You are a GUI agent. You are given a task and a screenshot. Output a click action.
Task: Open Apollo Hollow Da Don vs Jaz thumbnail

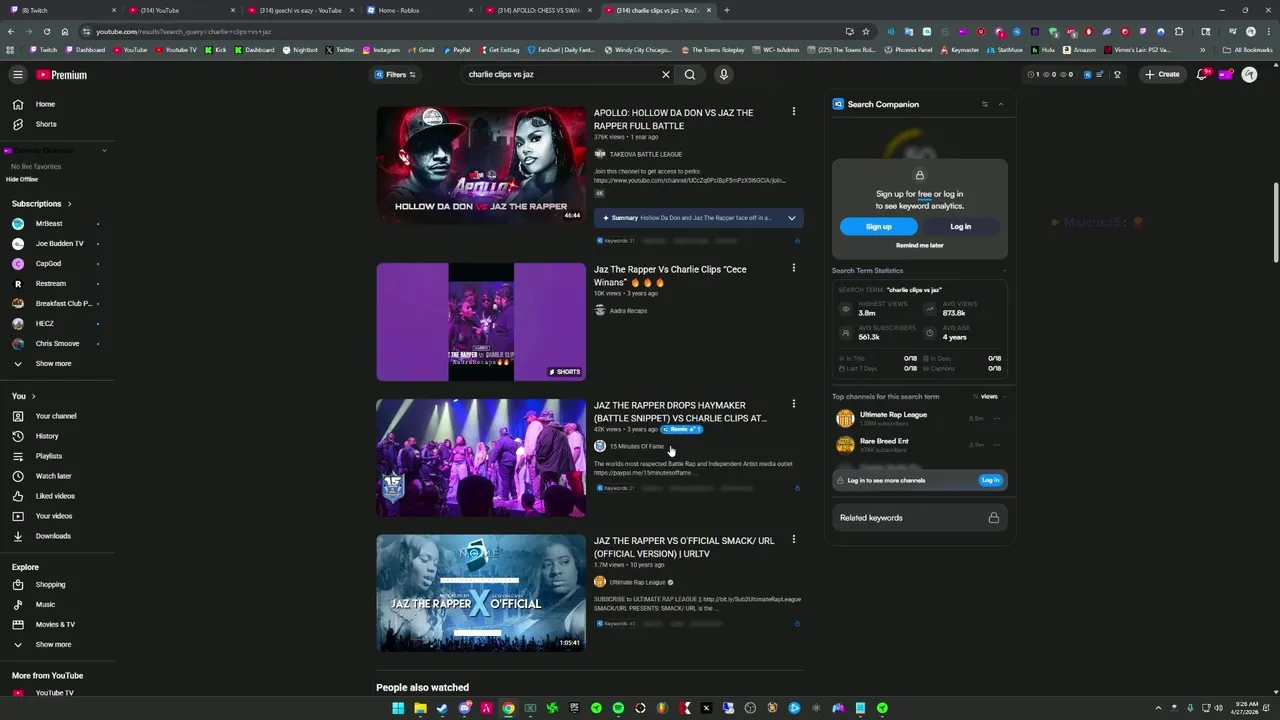pyautogui.click(x=481, y=165)
